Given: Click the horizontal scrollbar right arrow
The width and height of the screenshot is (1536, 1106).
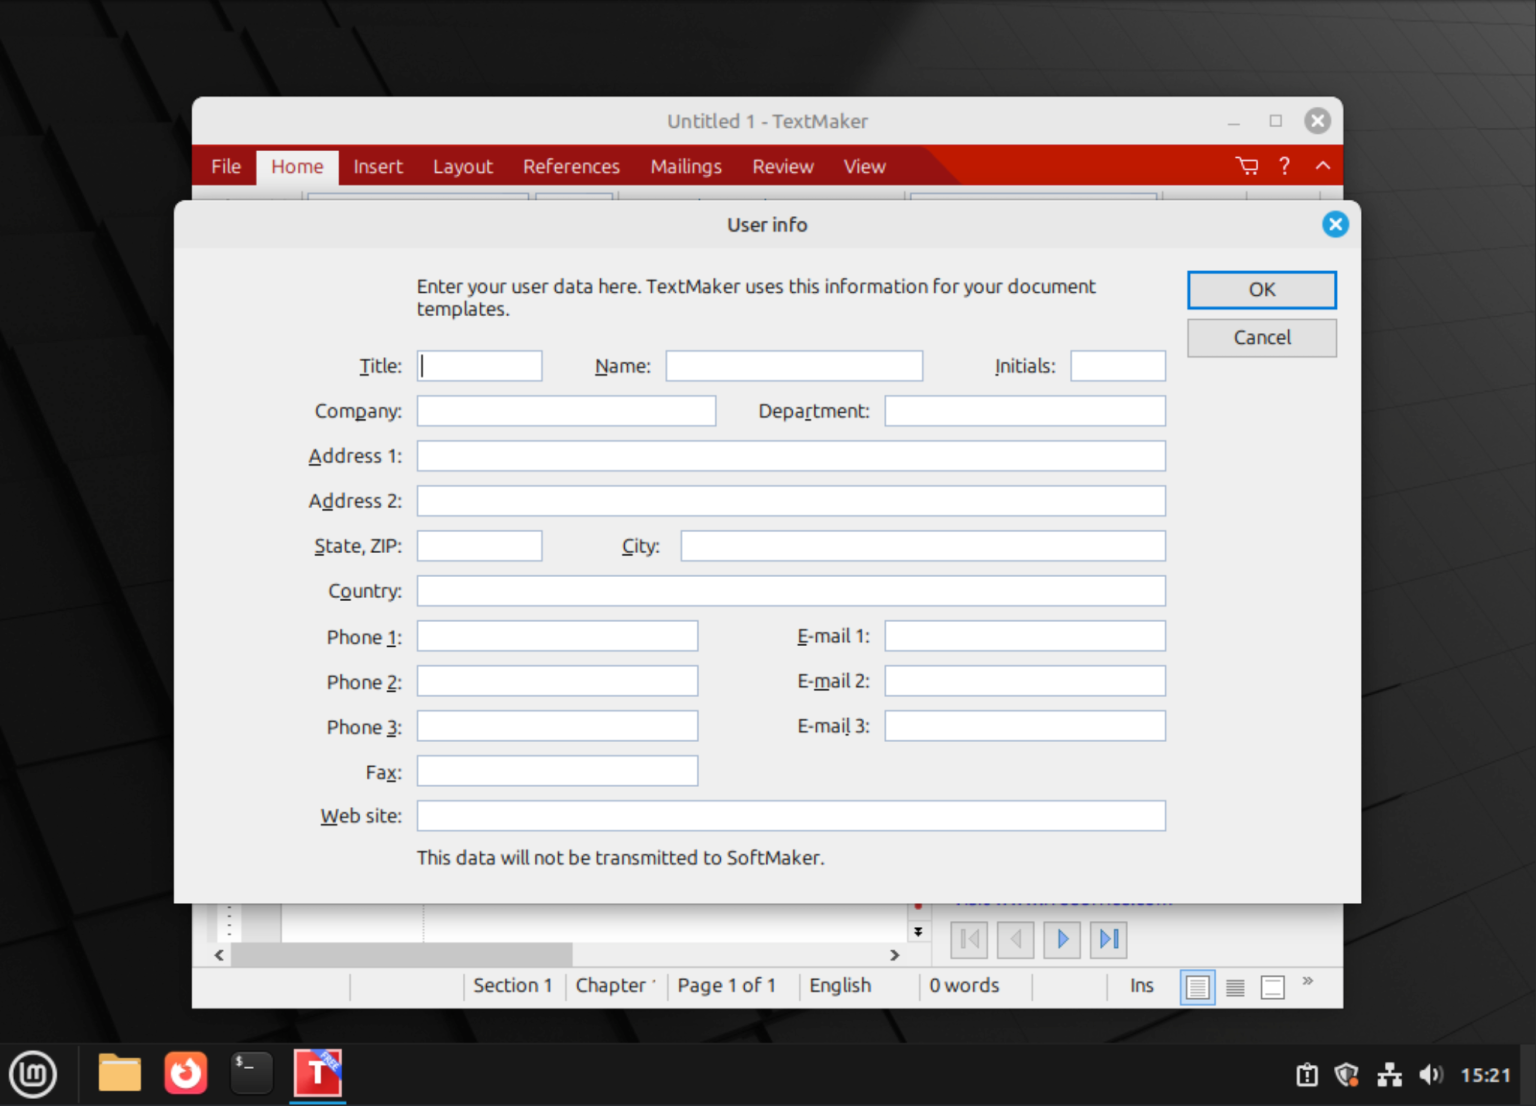Looking at the screenshot, I should 895,955.
